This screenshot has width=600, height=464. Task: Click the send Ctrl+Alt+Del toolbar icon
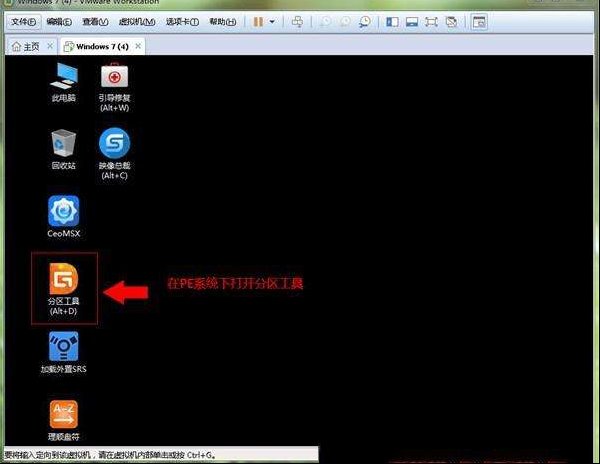point(297,22)
